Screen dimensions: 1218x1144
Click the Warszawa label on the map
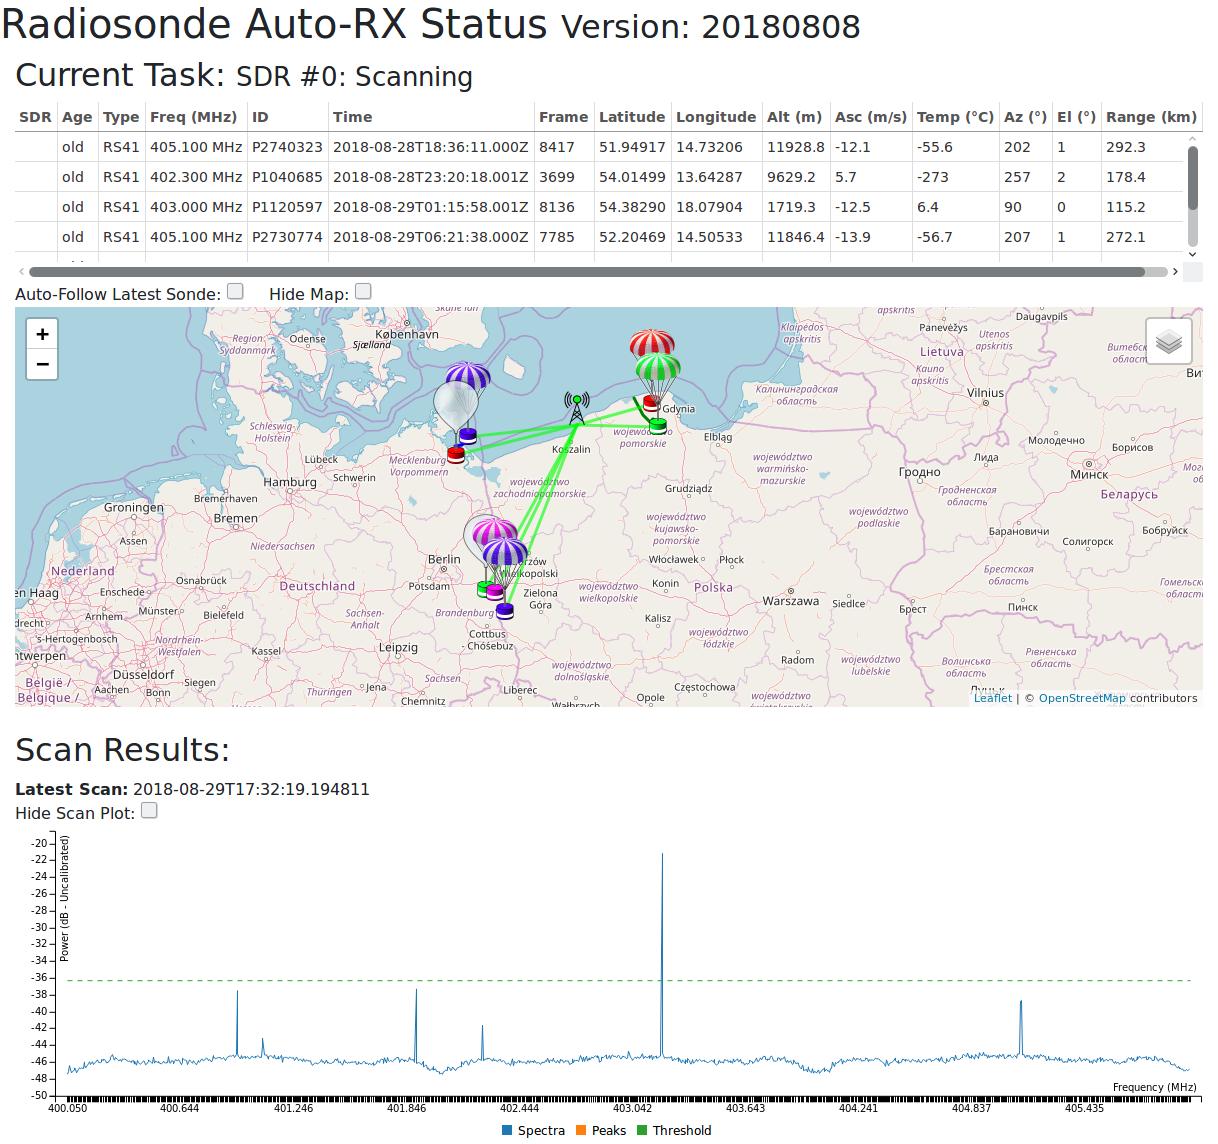coord(790,601)
